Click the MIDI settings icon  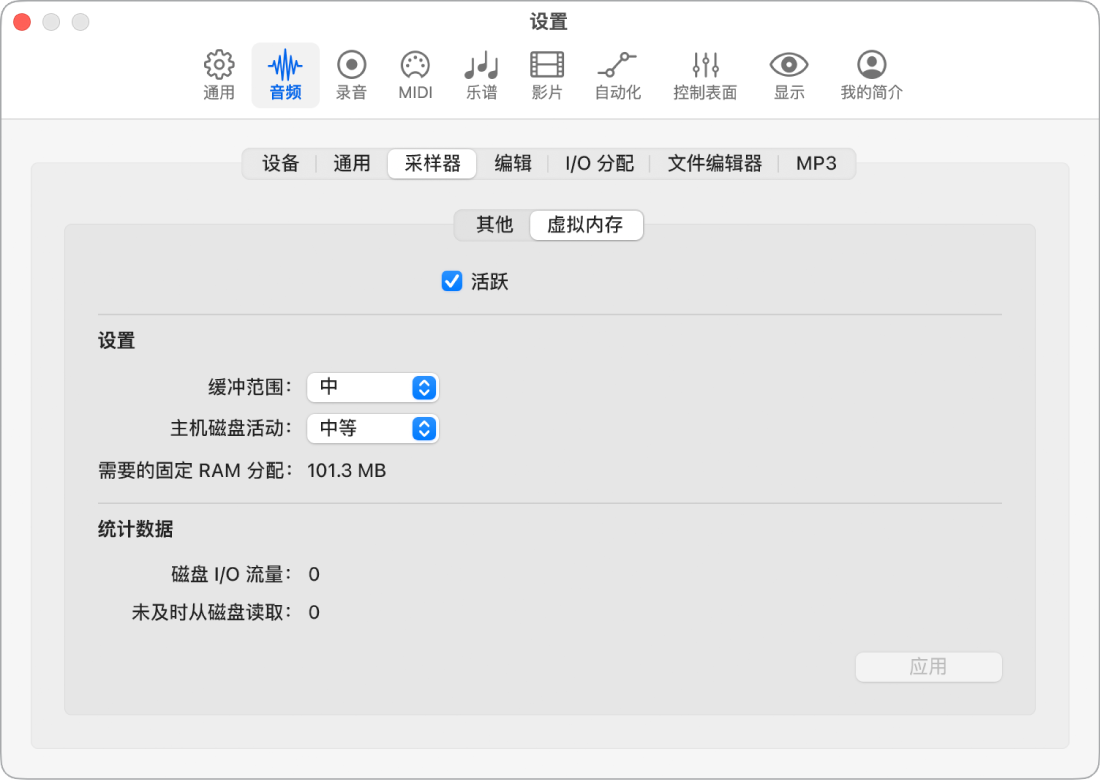[x=414, y=74]
